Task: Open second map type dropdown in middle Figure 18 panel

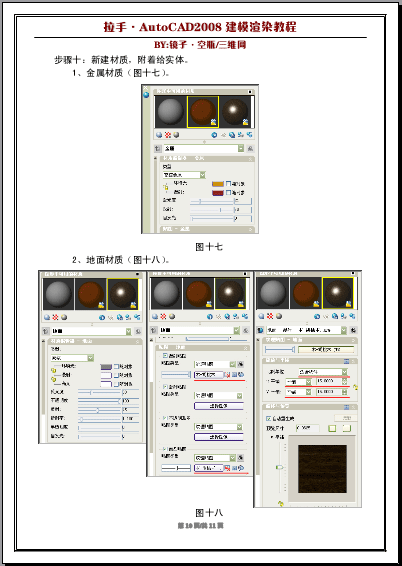Action: tap(219, 396)
